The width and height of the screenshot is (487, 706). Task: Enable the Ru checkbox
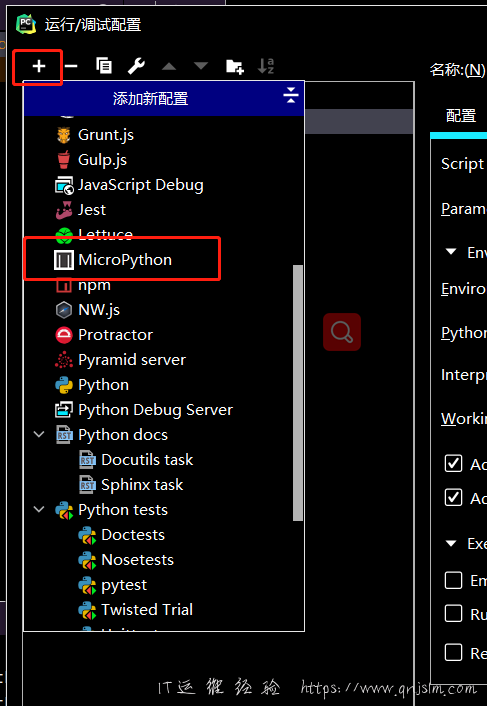tap(453, 613)
